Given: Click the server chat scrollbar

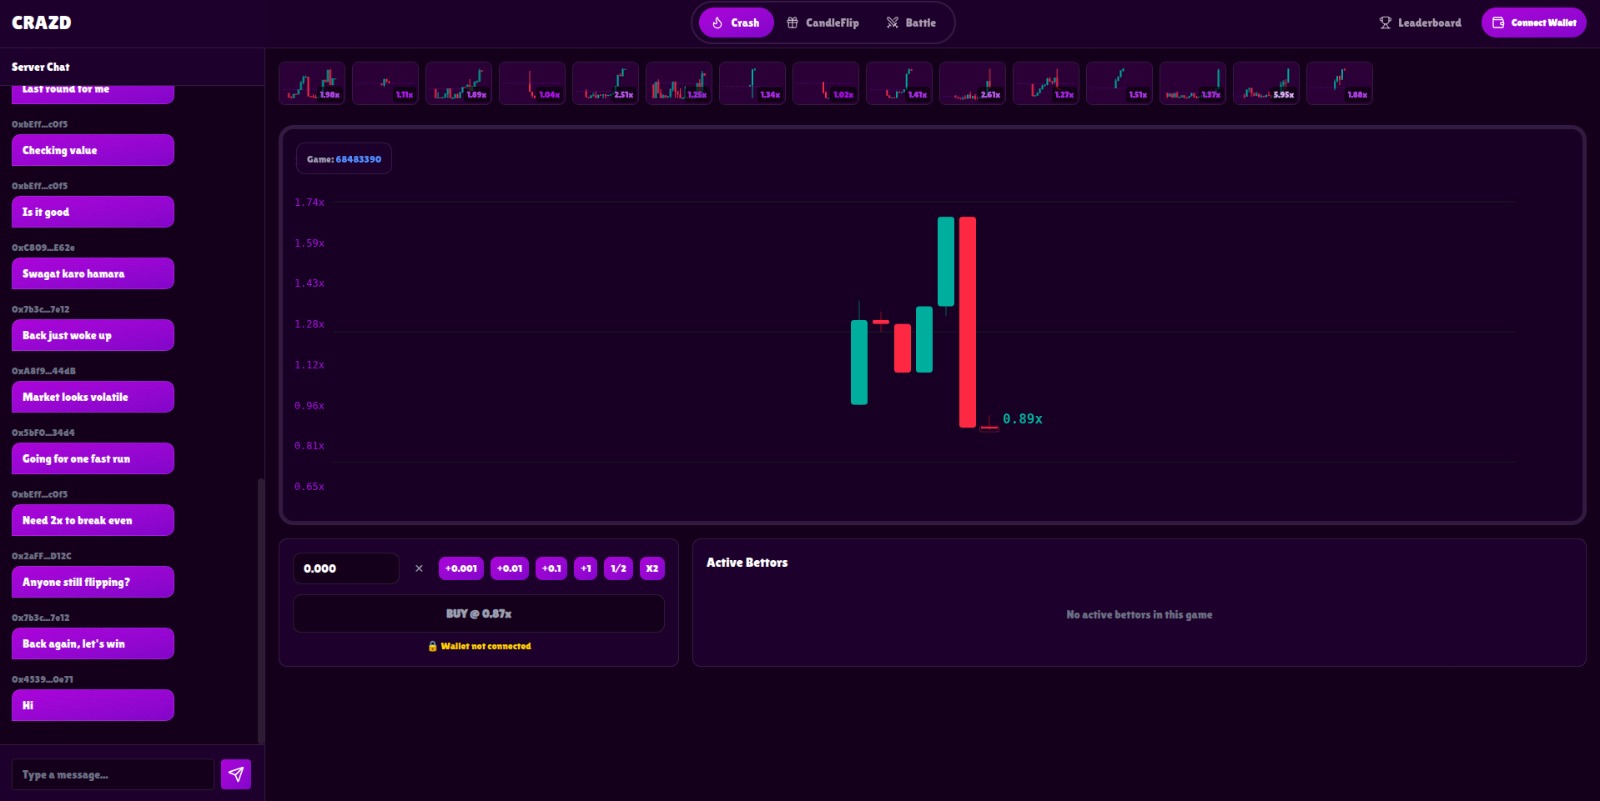Looking at the screenshot, I should (x=261, y=610).
